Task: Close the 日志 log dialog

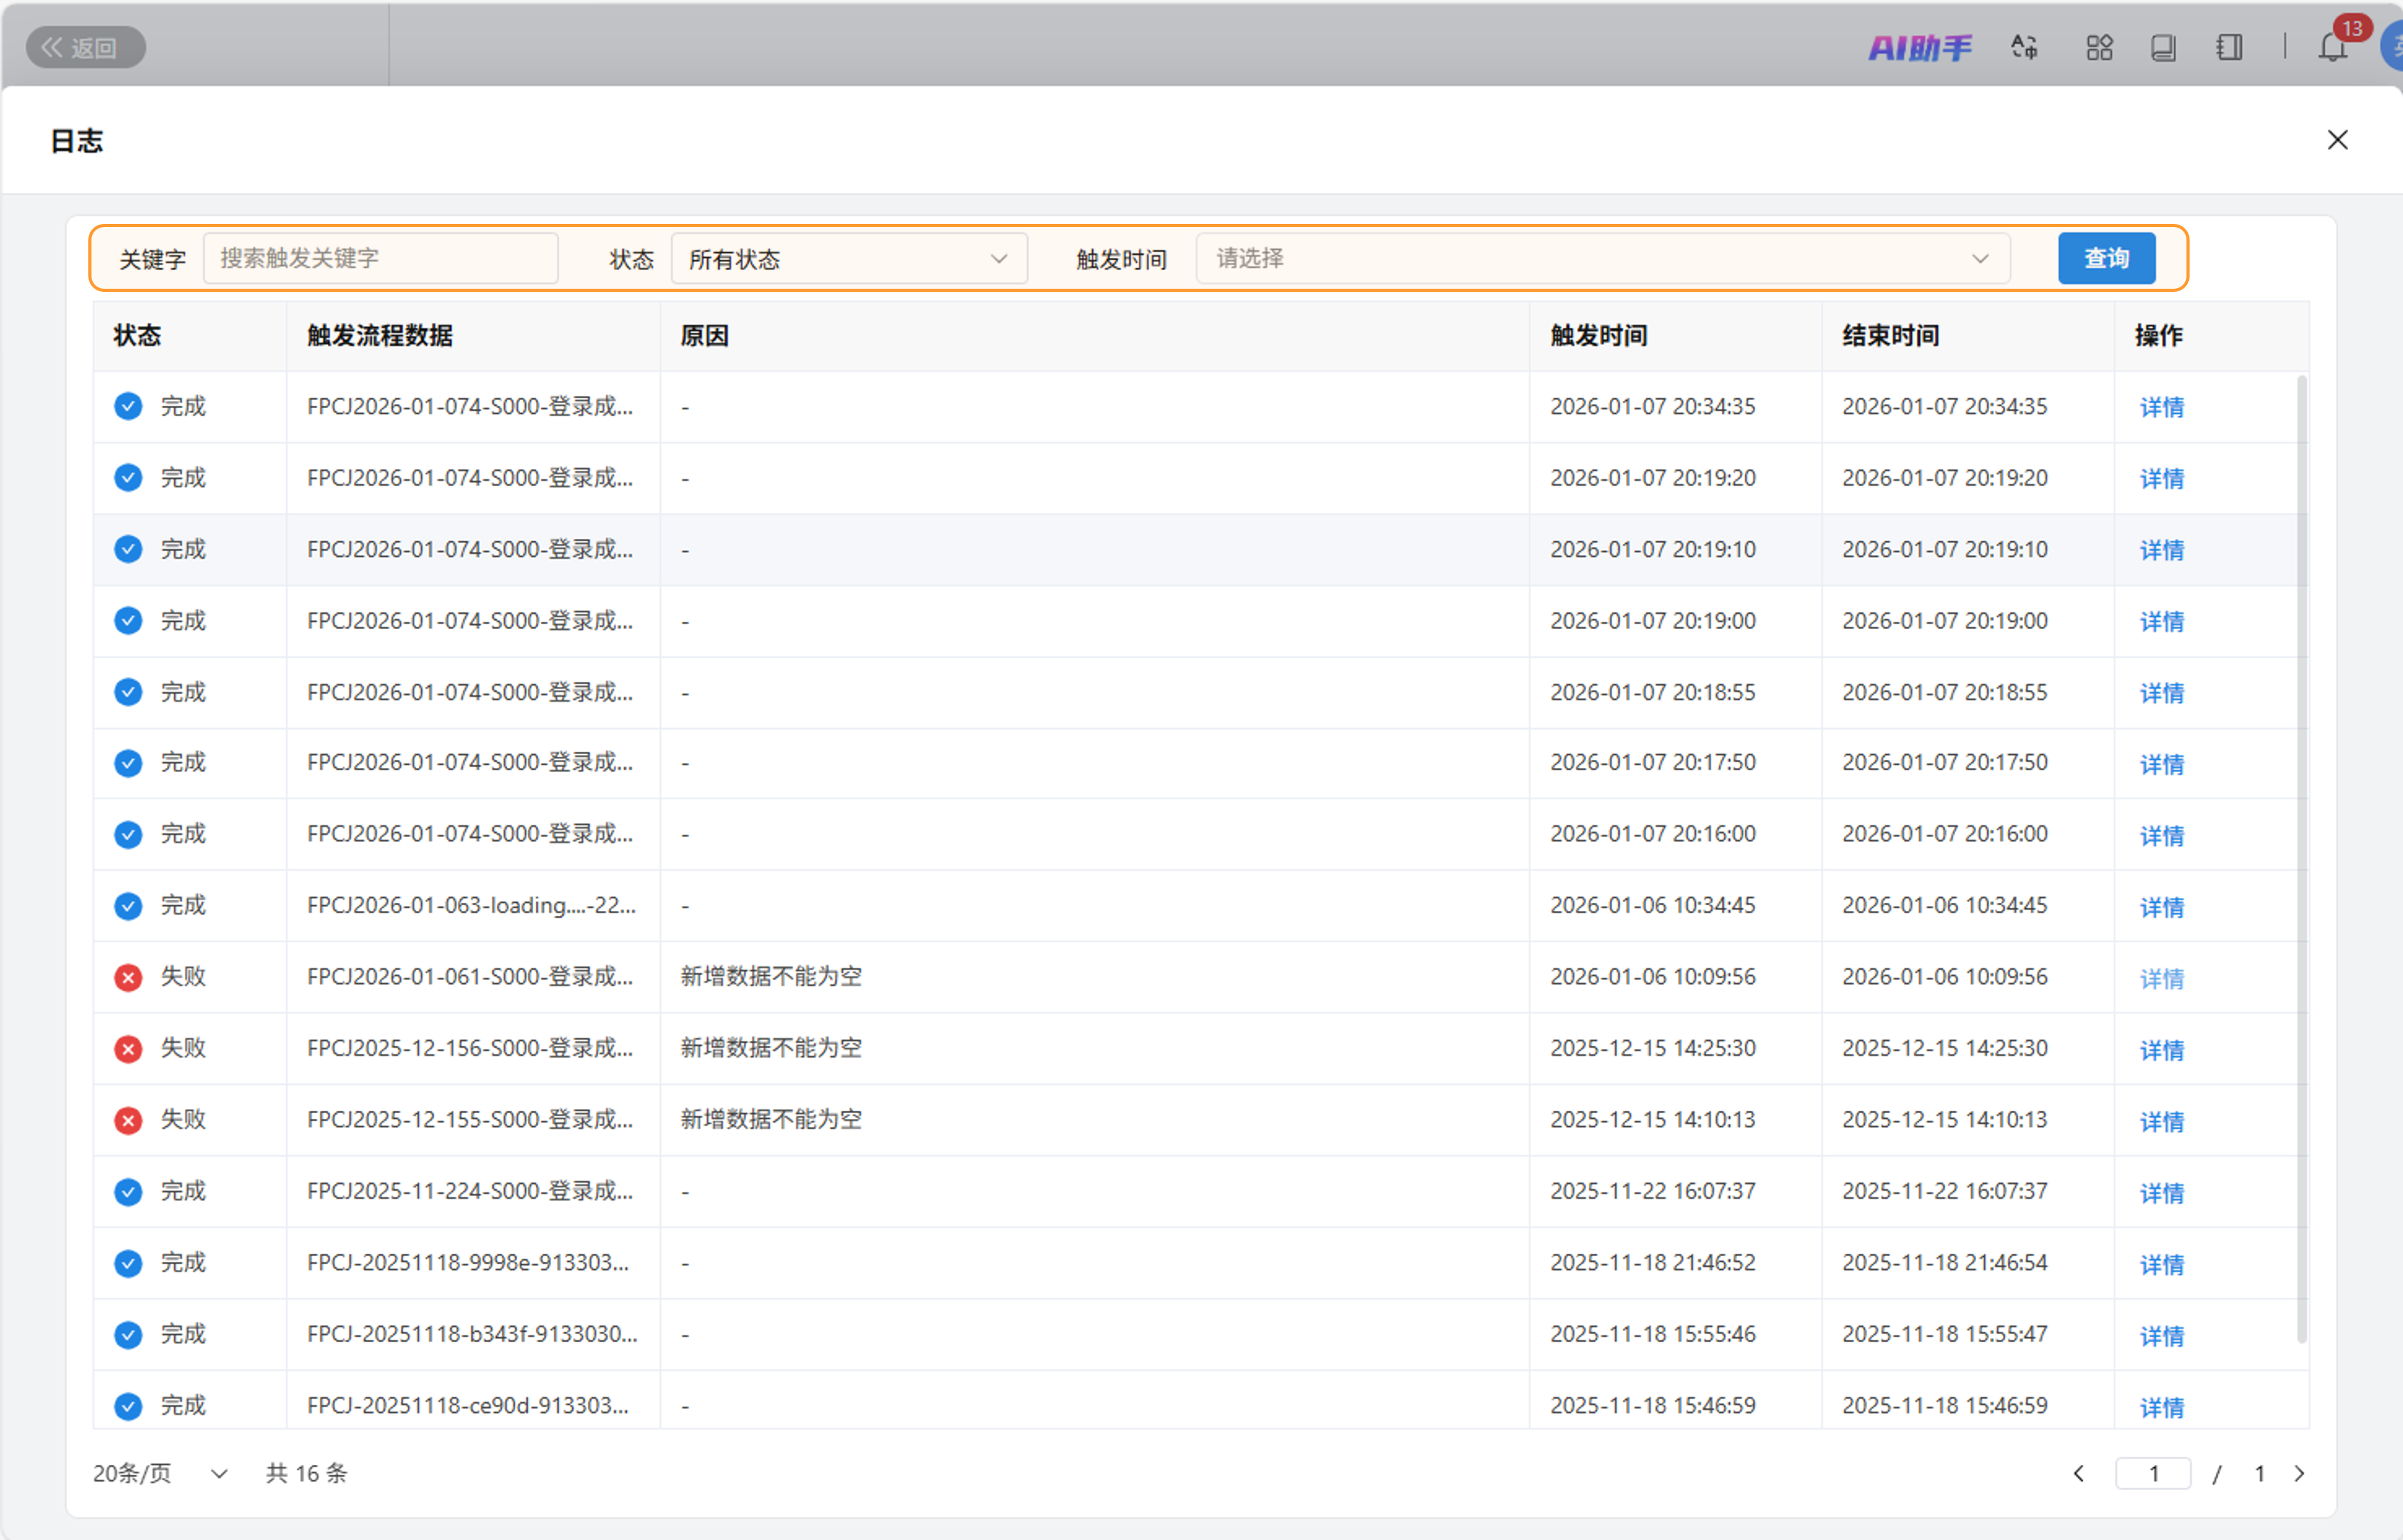Action: click(2337, 140)
